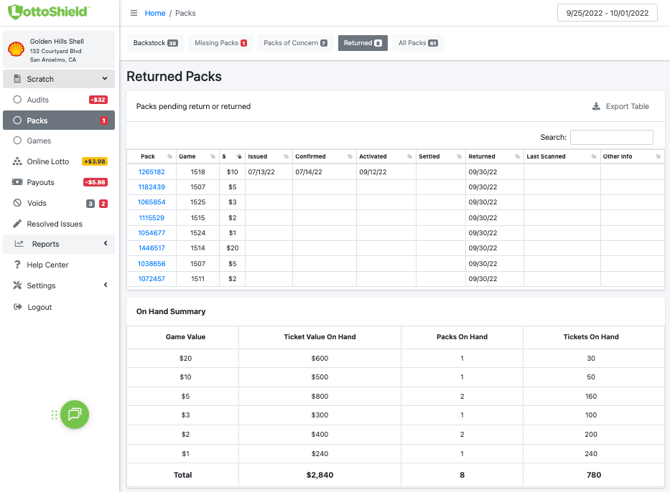The width and height of the screenshot is (670, 492).
Task: Click the Audits sidebar icon
Action: (17, 100)
